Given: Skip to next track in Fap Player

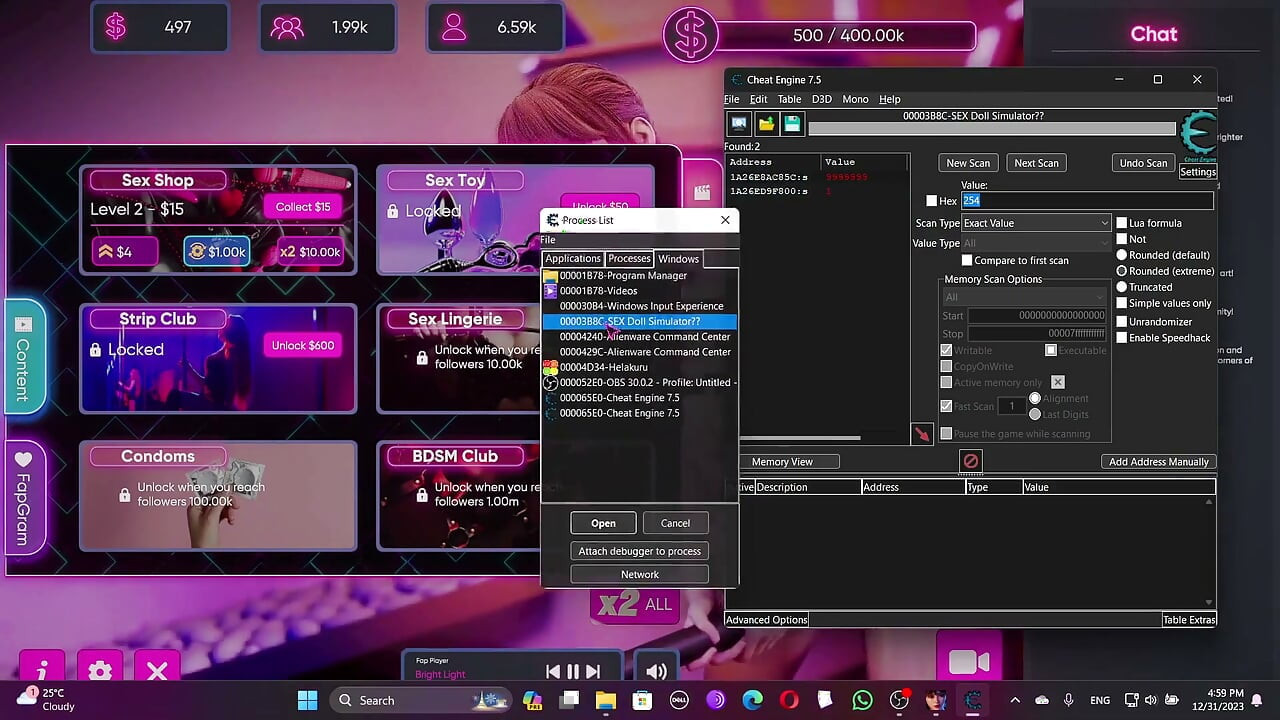Looking at the screenshot, I should pyautogui.click(x=593, y=672).
